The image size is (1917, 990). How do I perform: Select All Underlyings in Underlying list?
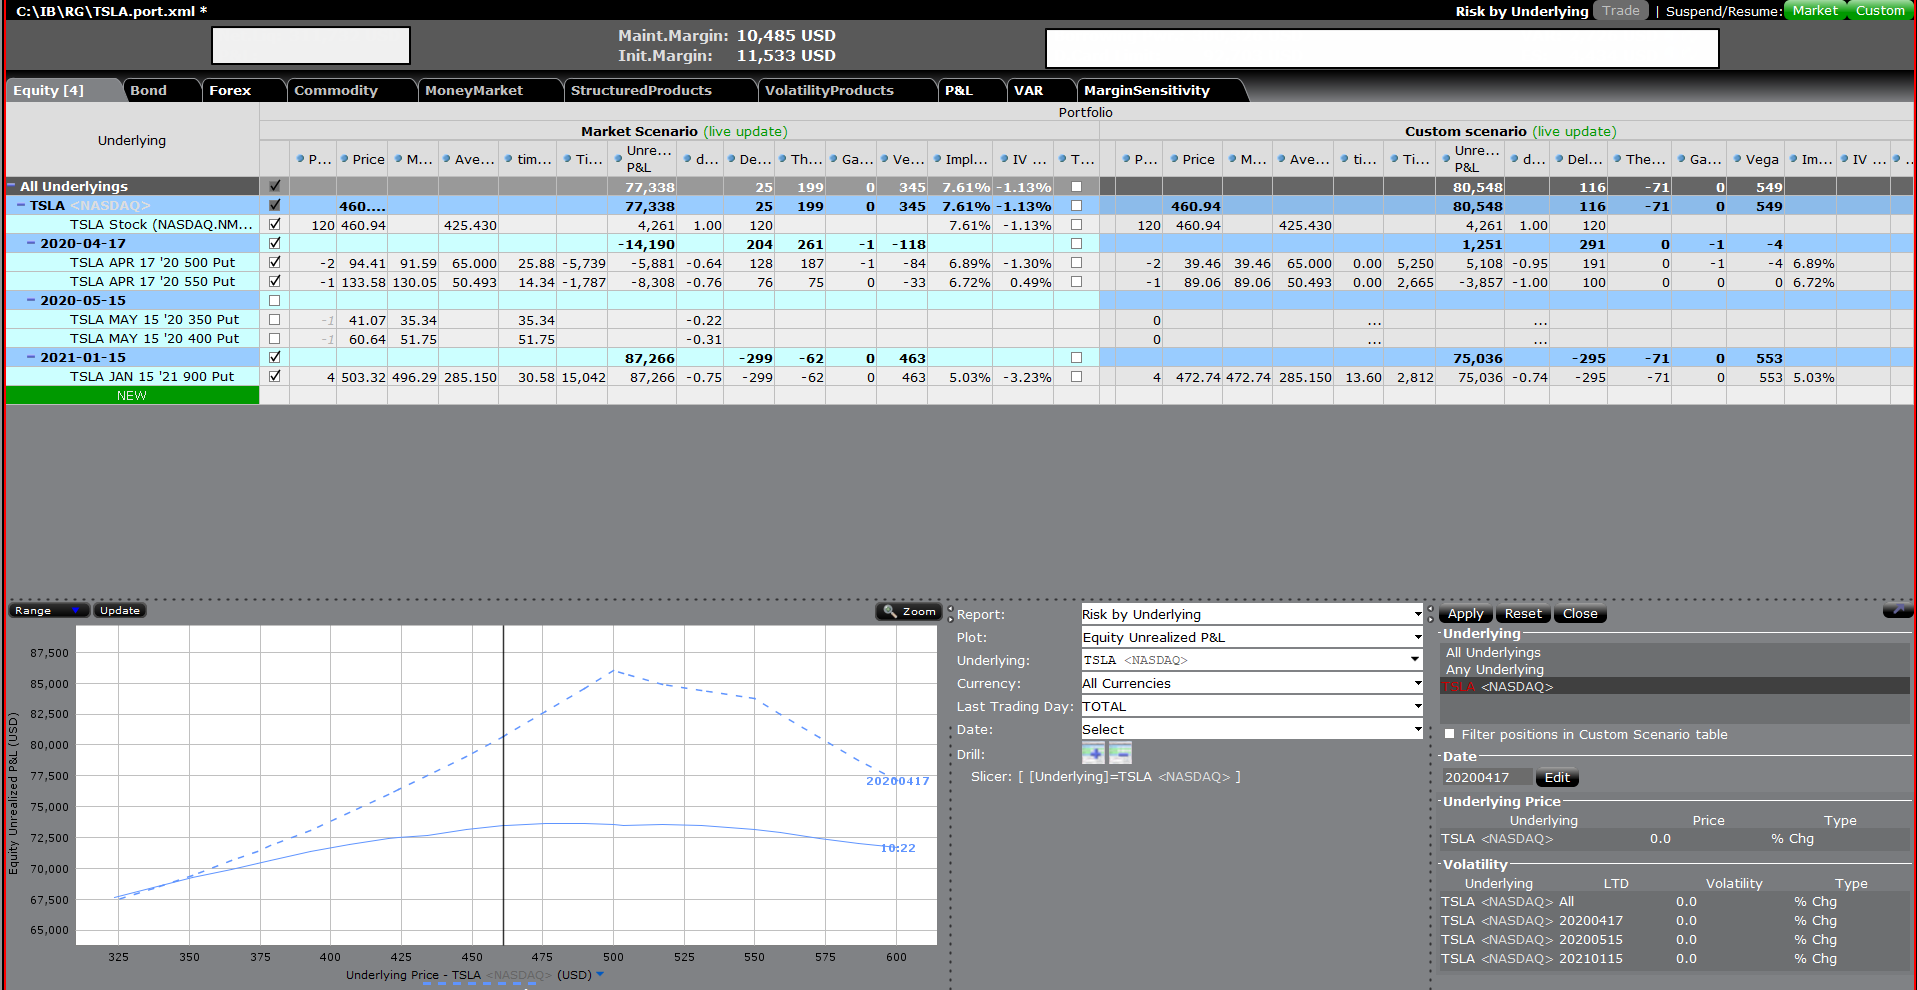[1493, 652]
